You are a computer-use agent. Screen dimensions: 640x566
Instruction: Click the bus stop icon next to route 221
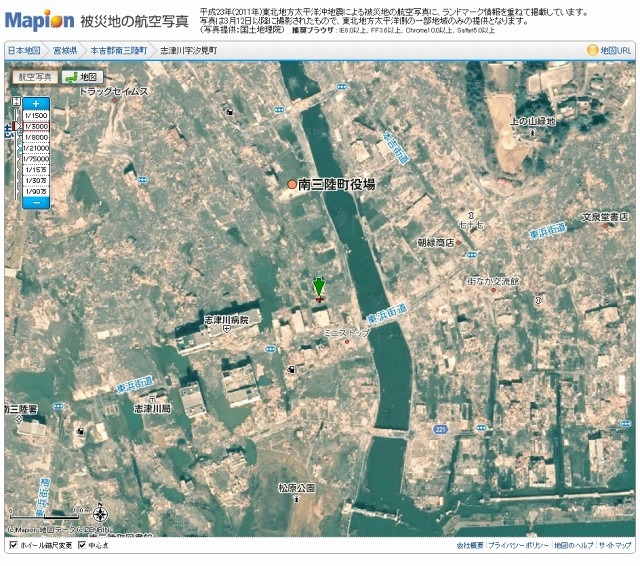click(x=482, y=428)
